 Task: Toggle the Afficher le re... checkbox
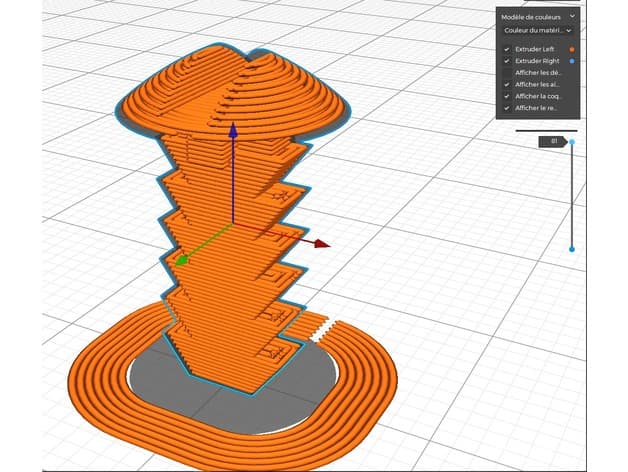[x=507, y=108]
